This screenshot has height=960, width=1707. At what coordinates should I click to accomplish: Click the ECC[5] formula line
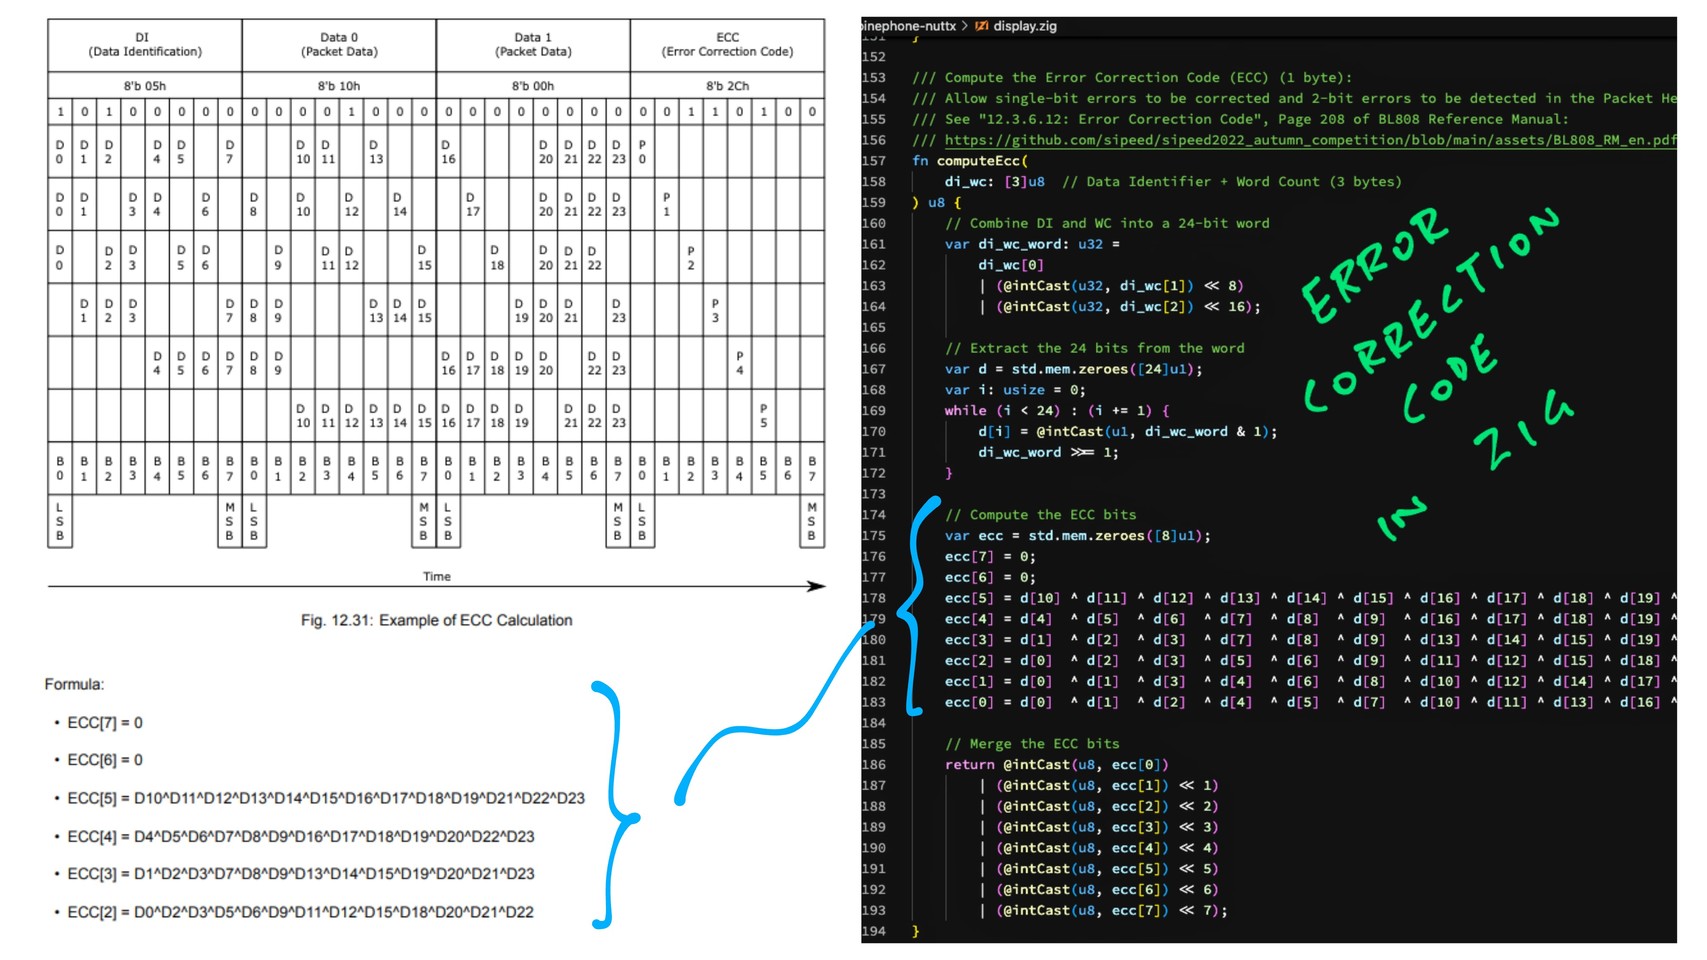[325, 799]
